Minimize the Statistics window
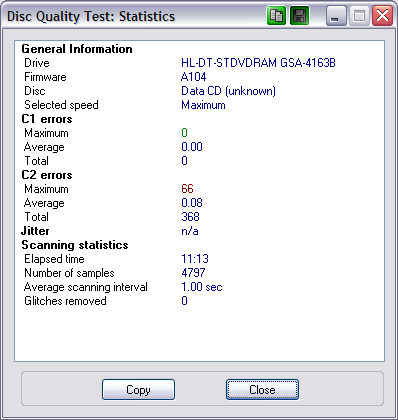The width and height of the screenshot is (398, 420). (x=336, y=16)
